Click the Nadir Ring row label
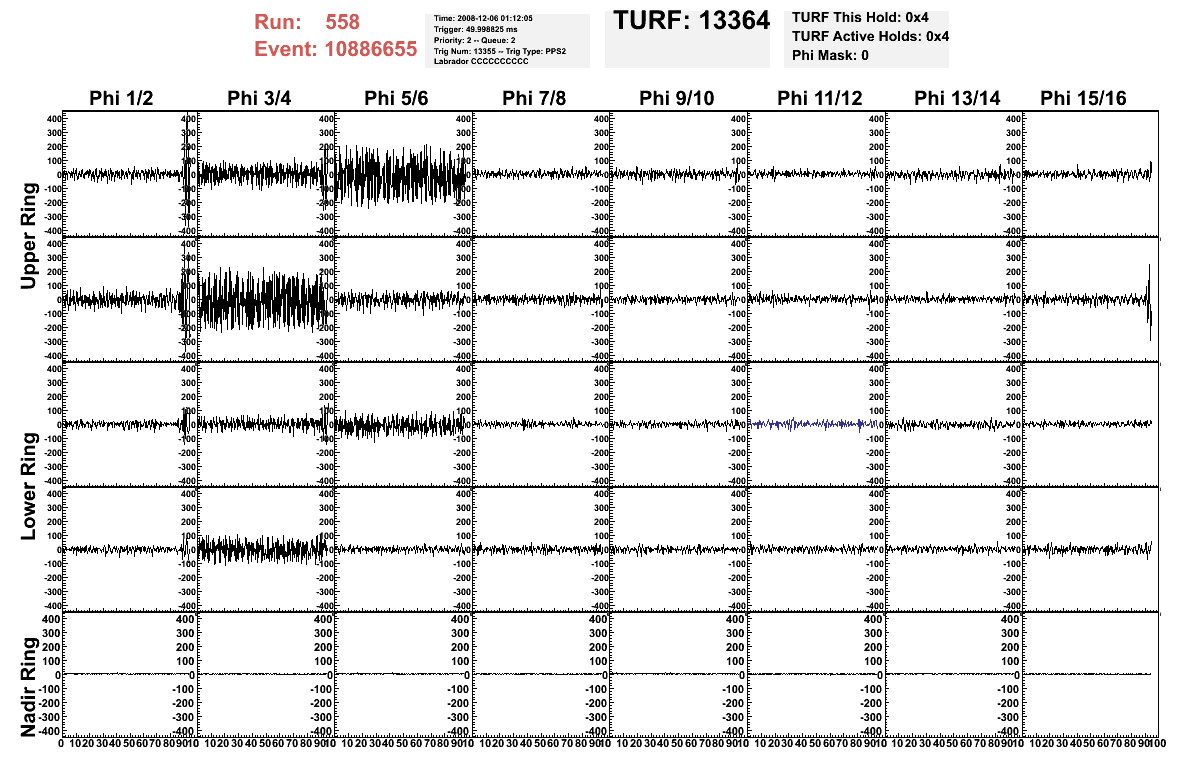This screenshot has width=1196, height=772. [x=28, y=687]
